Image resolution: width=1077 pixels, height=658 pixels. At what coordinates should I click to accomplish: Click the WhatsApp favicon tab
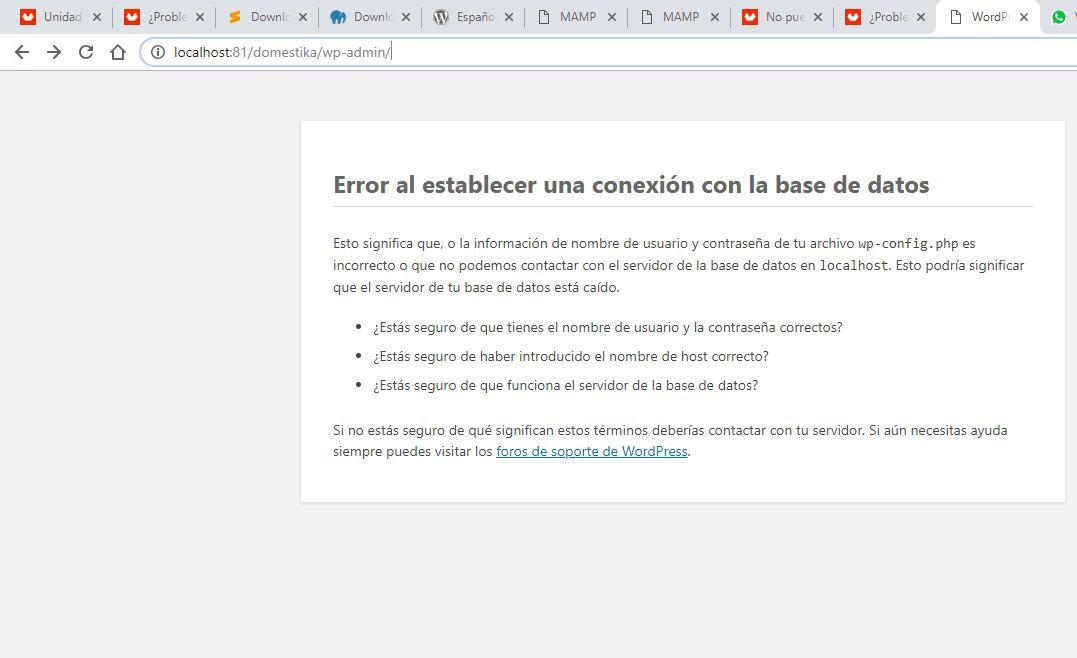point(1060,17)
